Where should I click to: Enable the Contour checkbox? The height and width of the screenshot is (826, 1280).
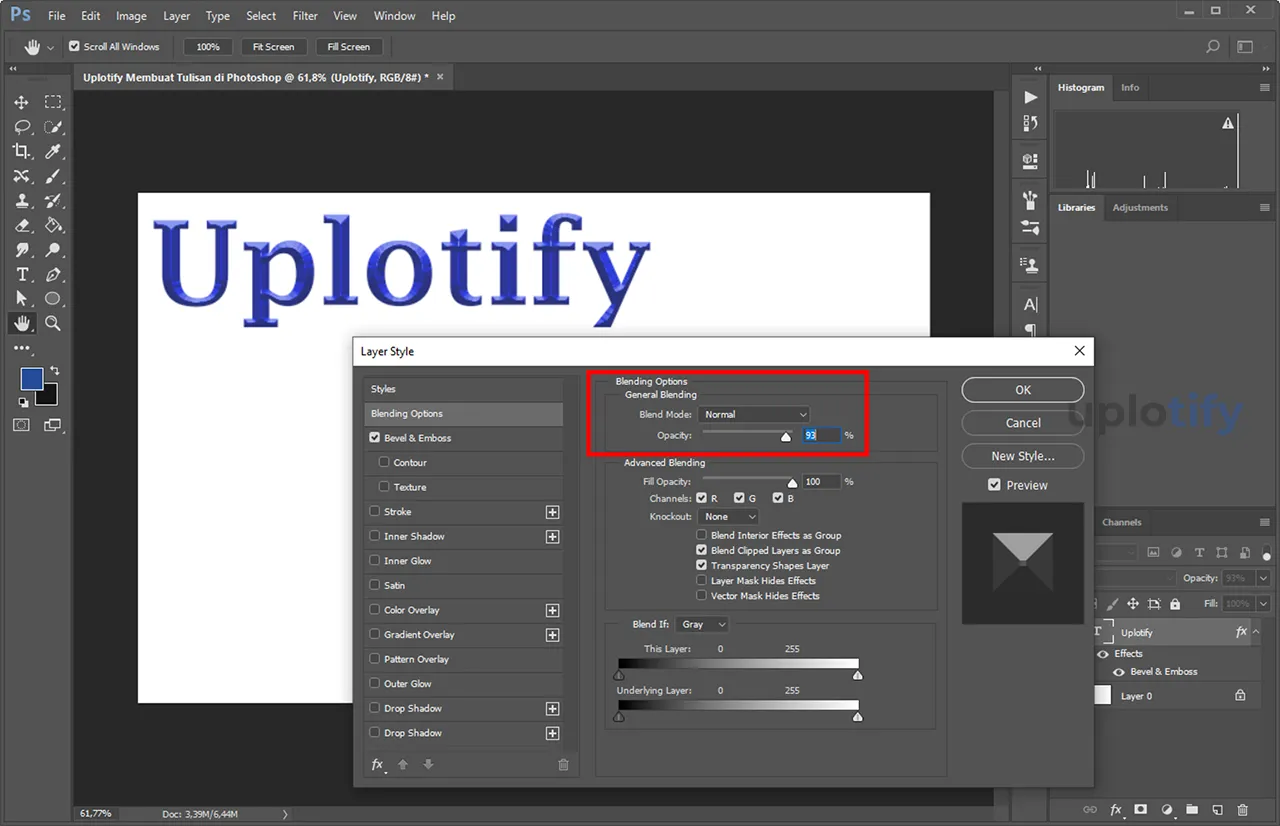tap(384, 463)
